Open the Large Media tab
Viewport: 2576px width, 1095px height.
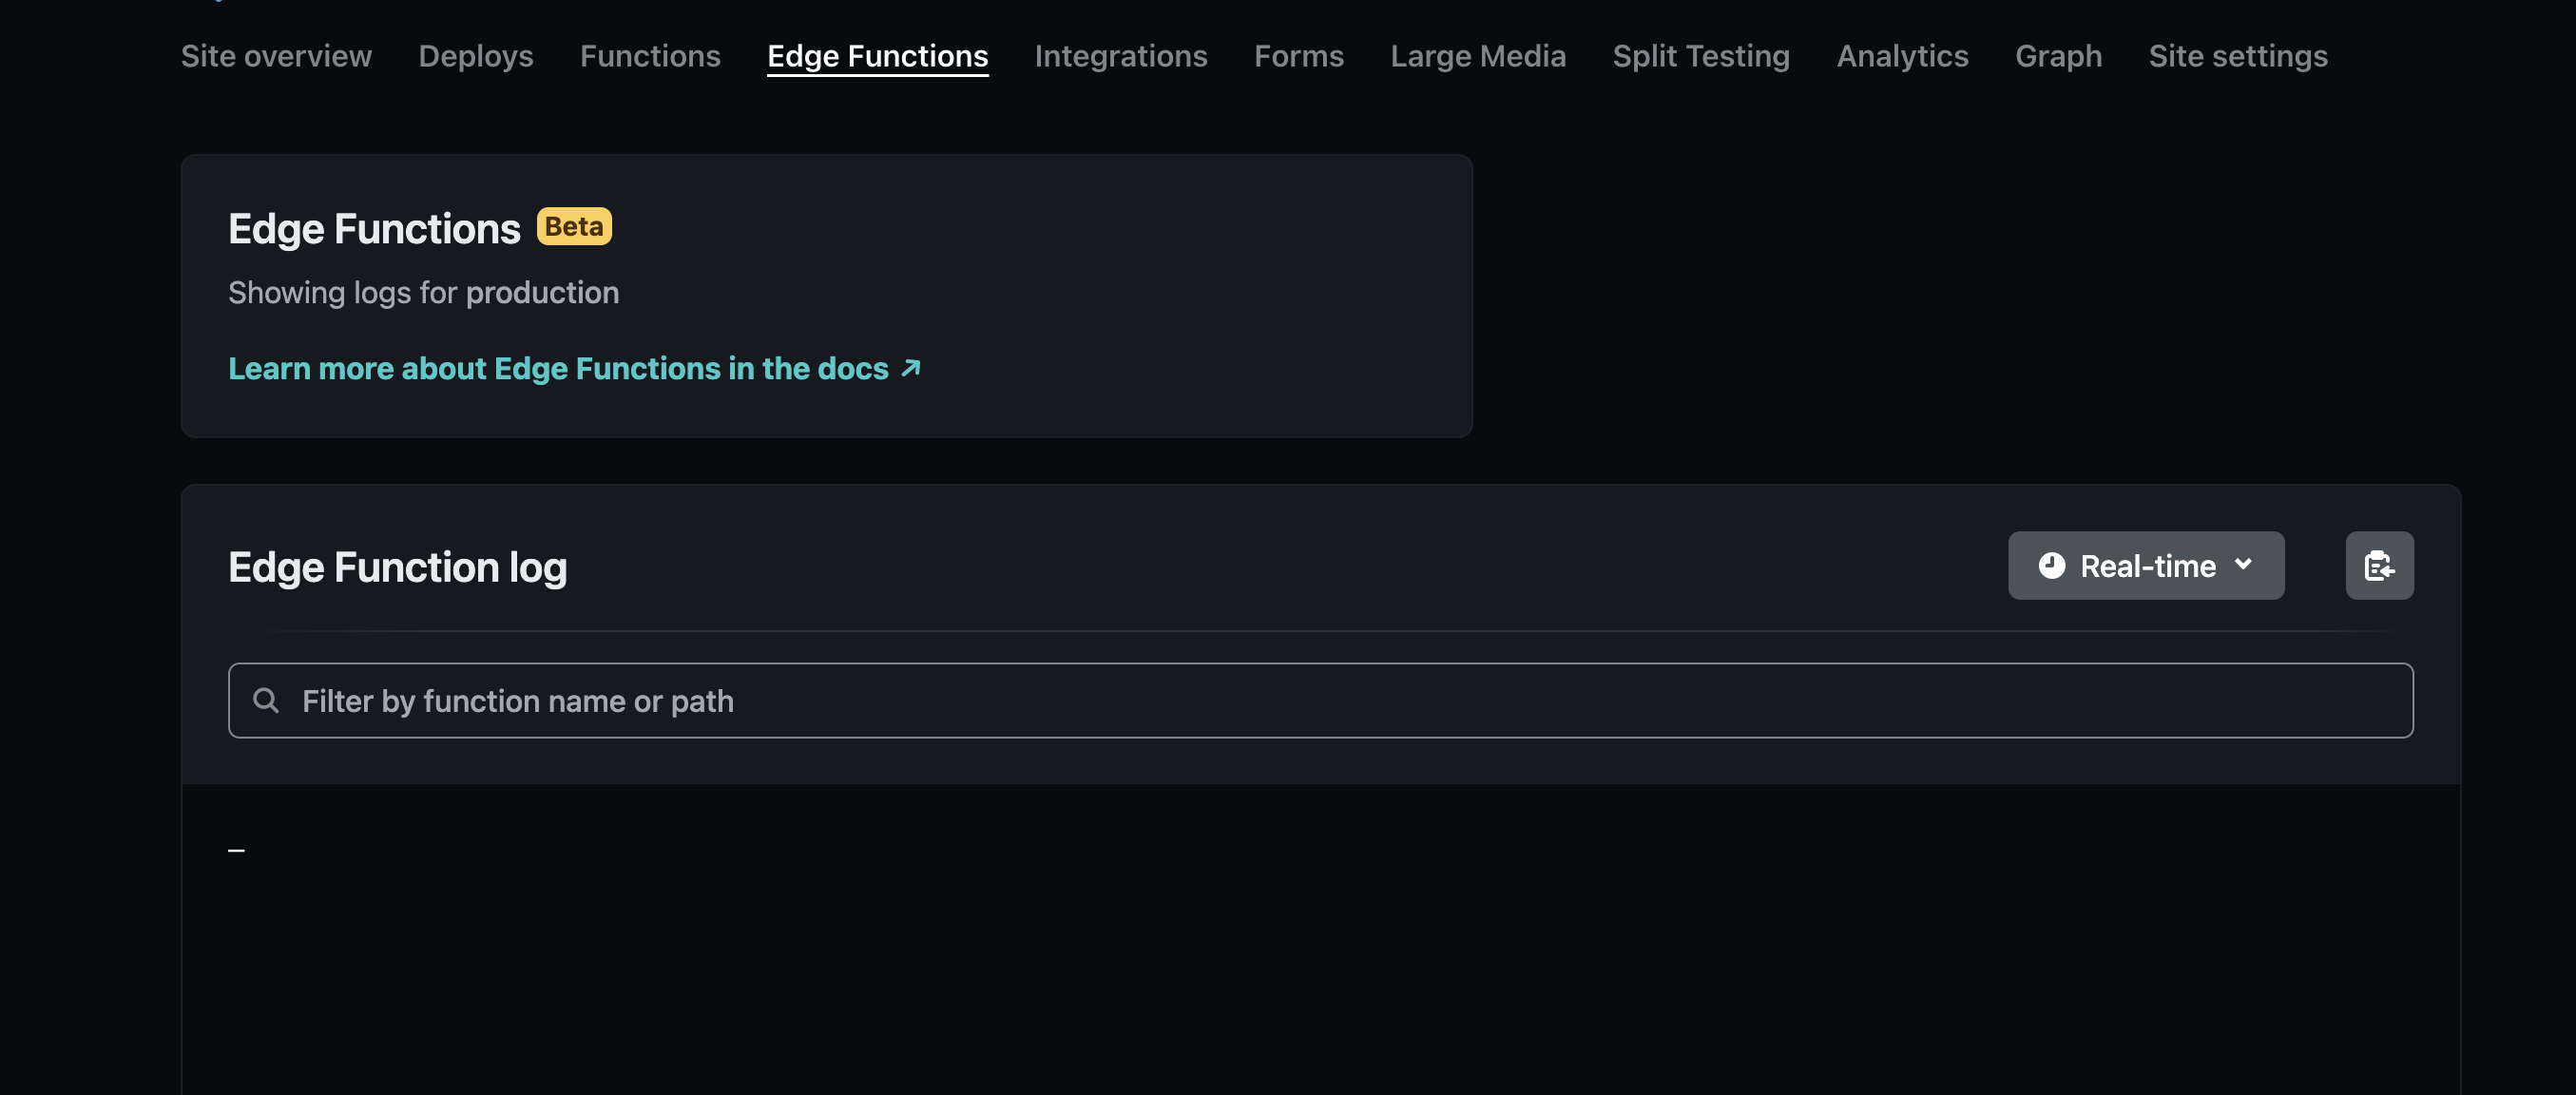point(1478,56)
